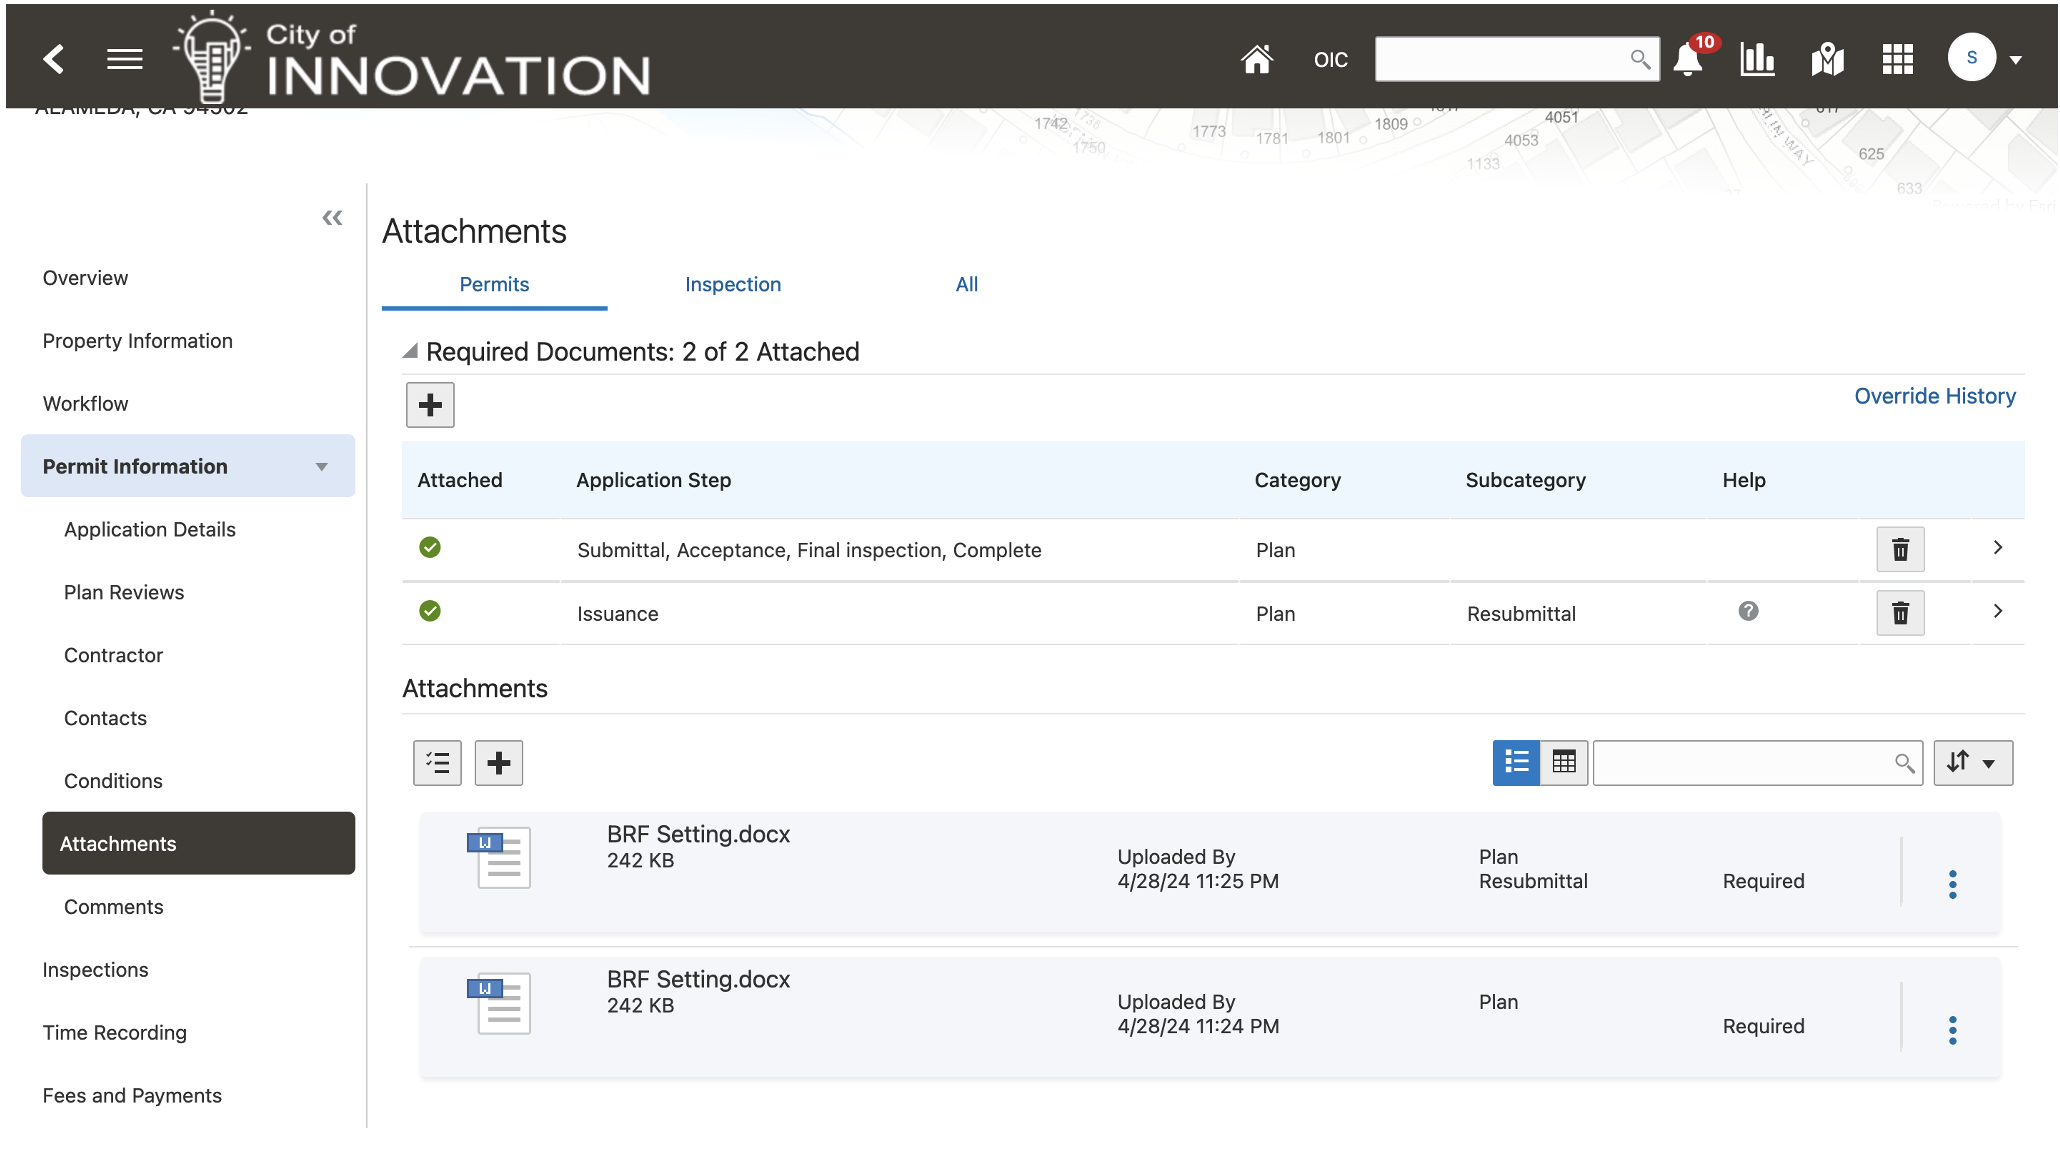Screen dimensions: 2060x1154
Task: Collapse the Required Documents section
Action: click(410, 351)
